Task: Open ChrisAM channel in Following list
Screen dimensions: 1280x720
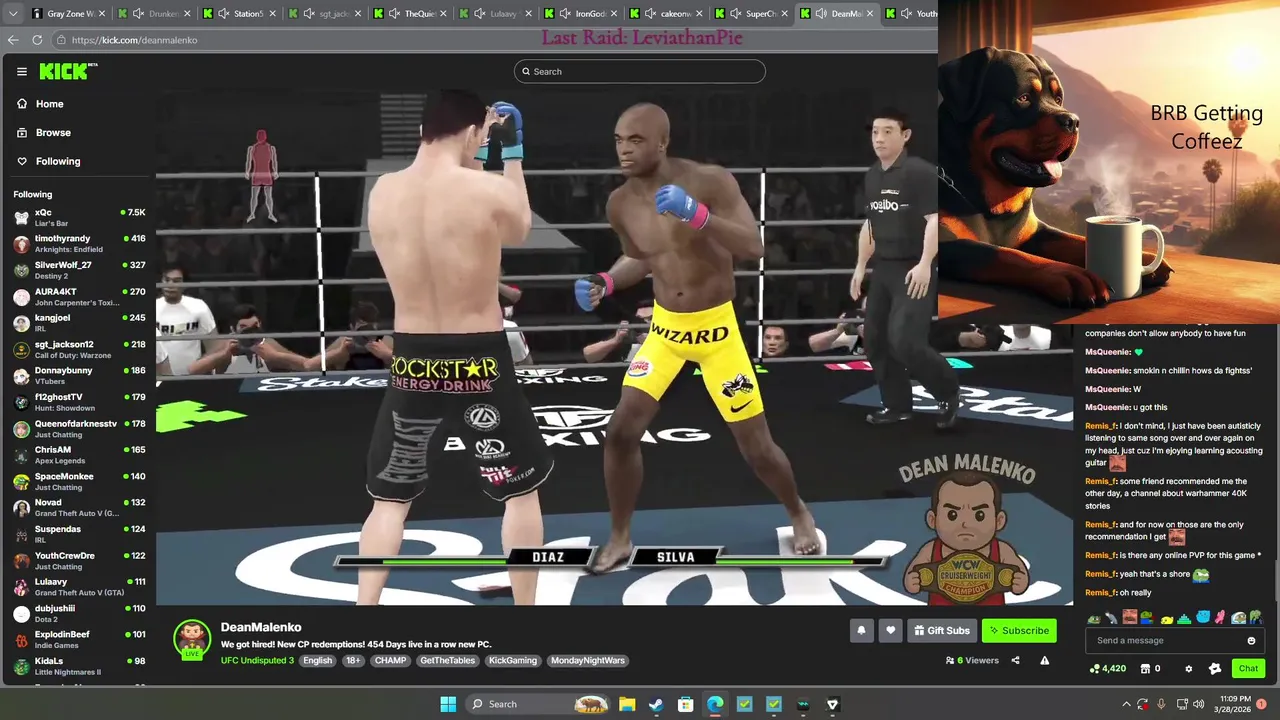Action: [78, 455]
